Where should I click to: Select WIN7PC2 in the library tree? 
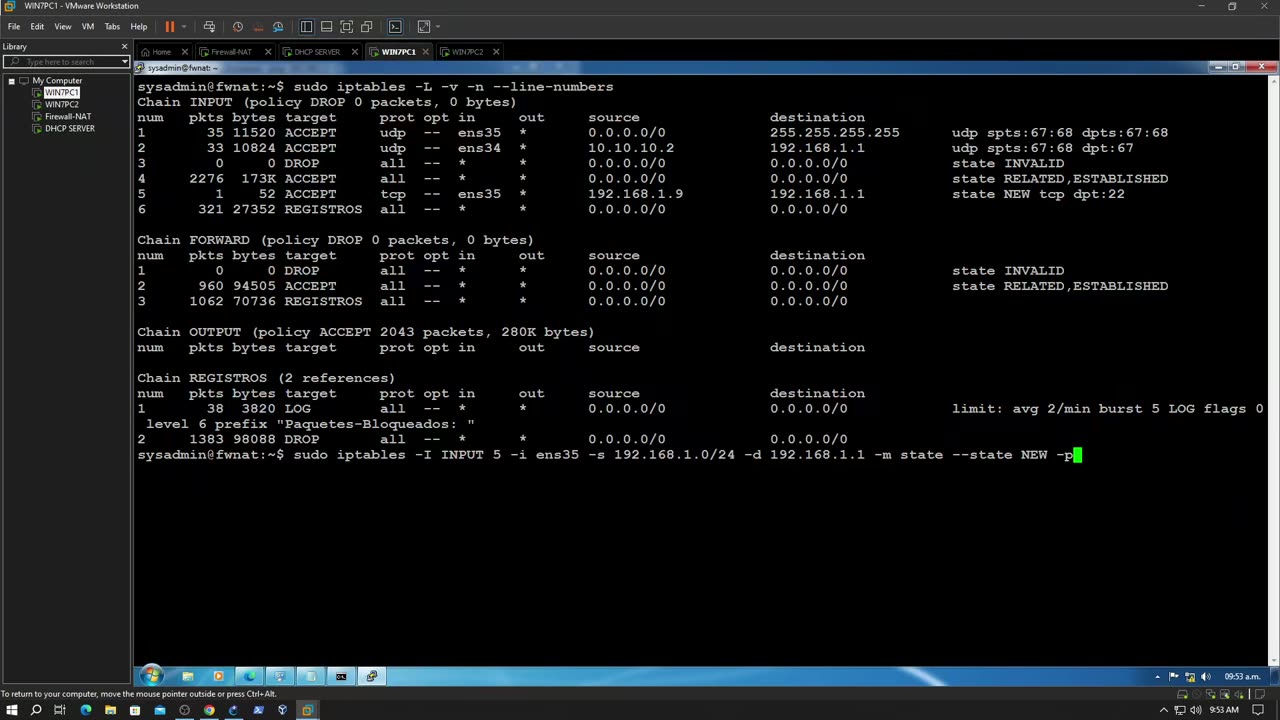click(61, 105)
